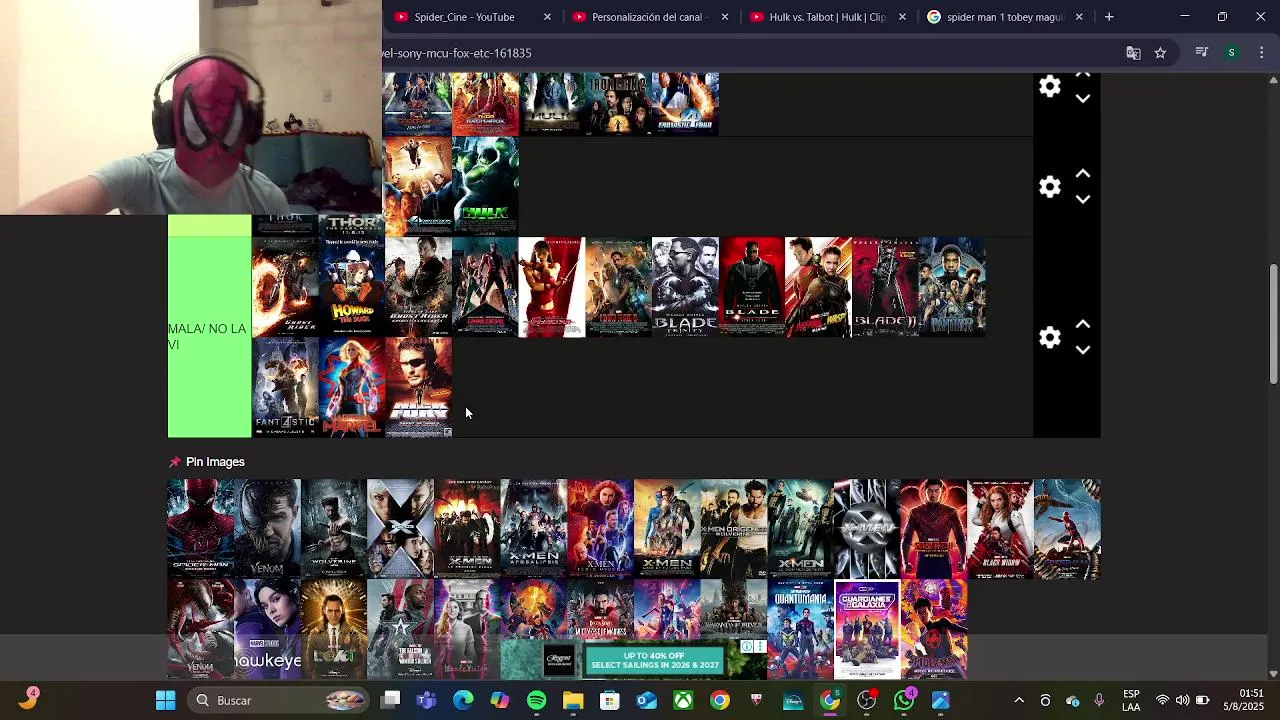Viewport: 1280px width, 720px height.
Task: Move Hulk poster tier row up
Action: coord(1083,174)
